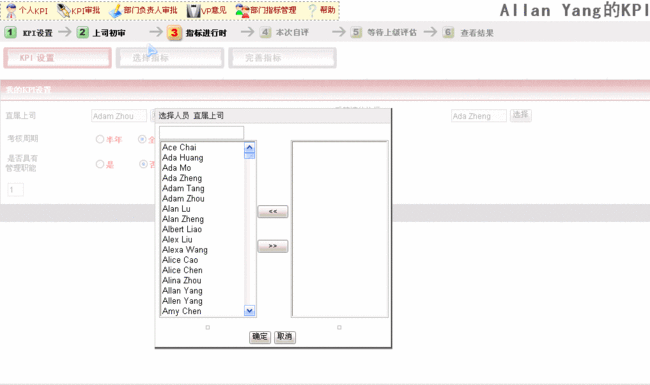Viewport: 650px width, 385px height.
Task: Click the 直属上司 field showing Adam Zhou
Action: point(119,116)
